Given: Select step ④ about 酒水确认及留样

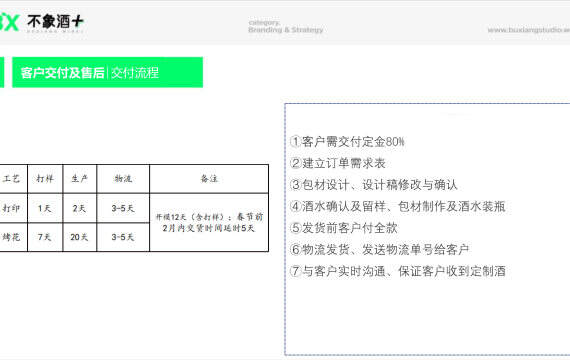Looking at the screenshot, I should (398, 206).
